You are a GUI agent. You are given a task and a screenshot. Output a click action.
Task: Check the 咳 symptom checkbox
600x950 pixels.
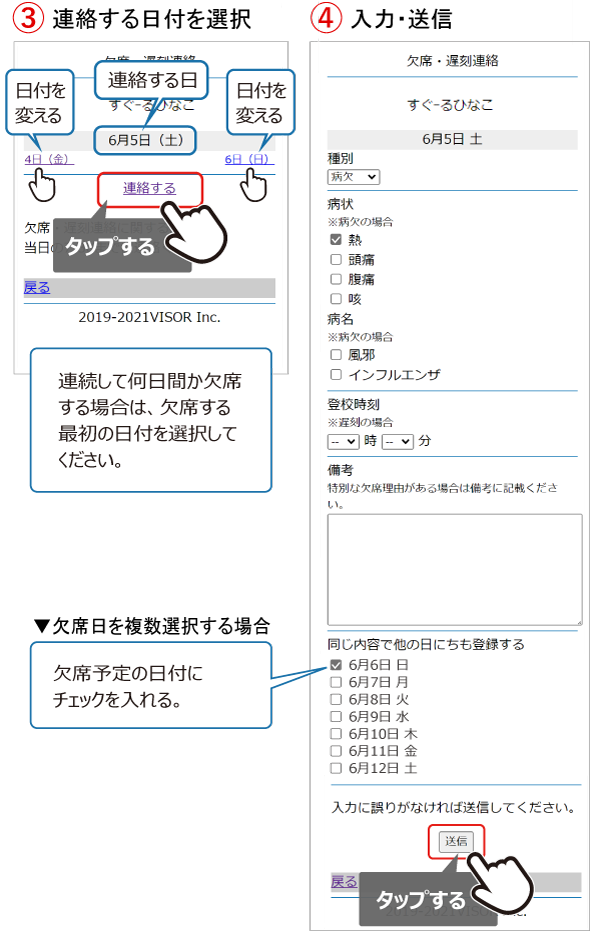(336, 299)
